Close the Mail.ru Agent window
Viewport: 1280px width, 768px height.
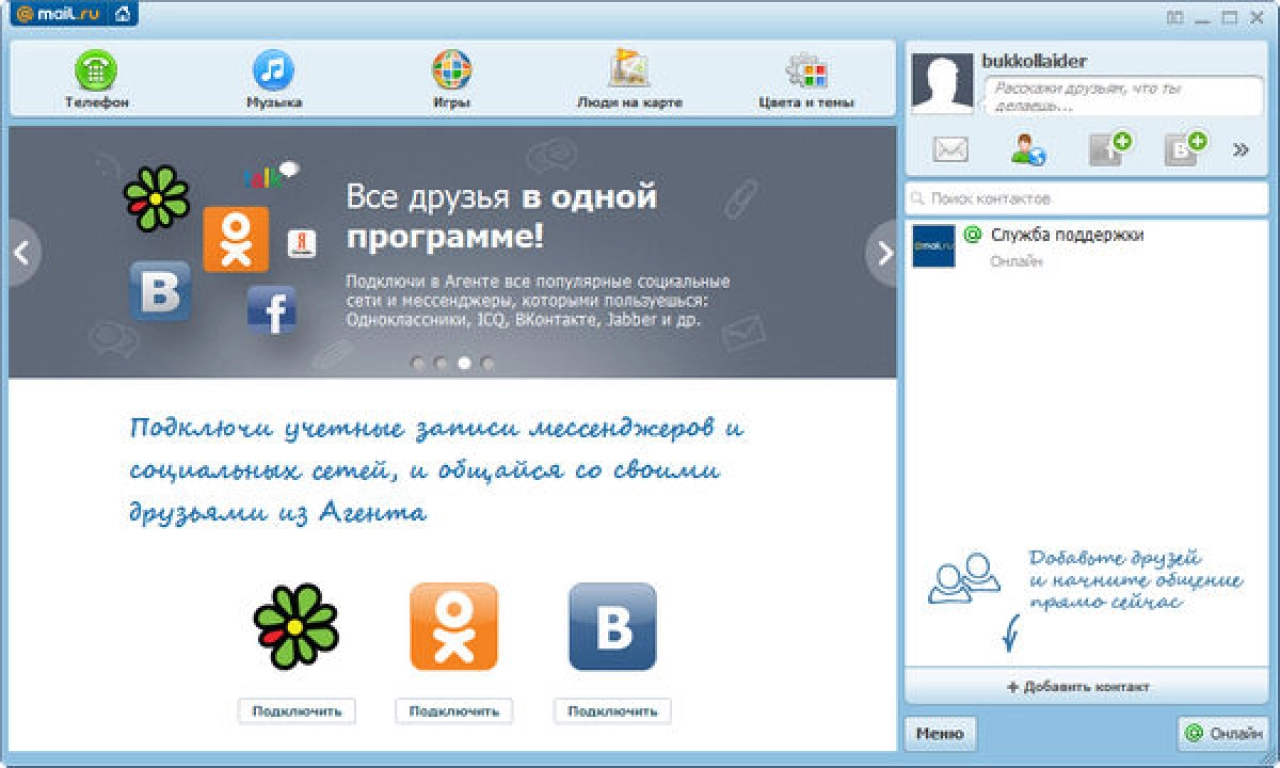point(1257,17)
